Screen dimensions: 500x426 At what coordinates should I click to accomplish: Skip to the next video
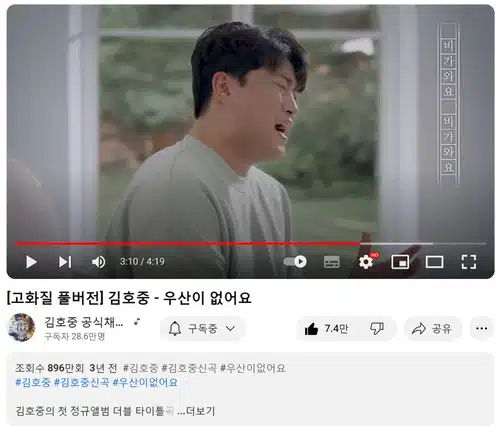[65, 262]
